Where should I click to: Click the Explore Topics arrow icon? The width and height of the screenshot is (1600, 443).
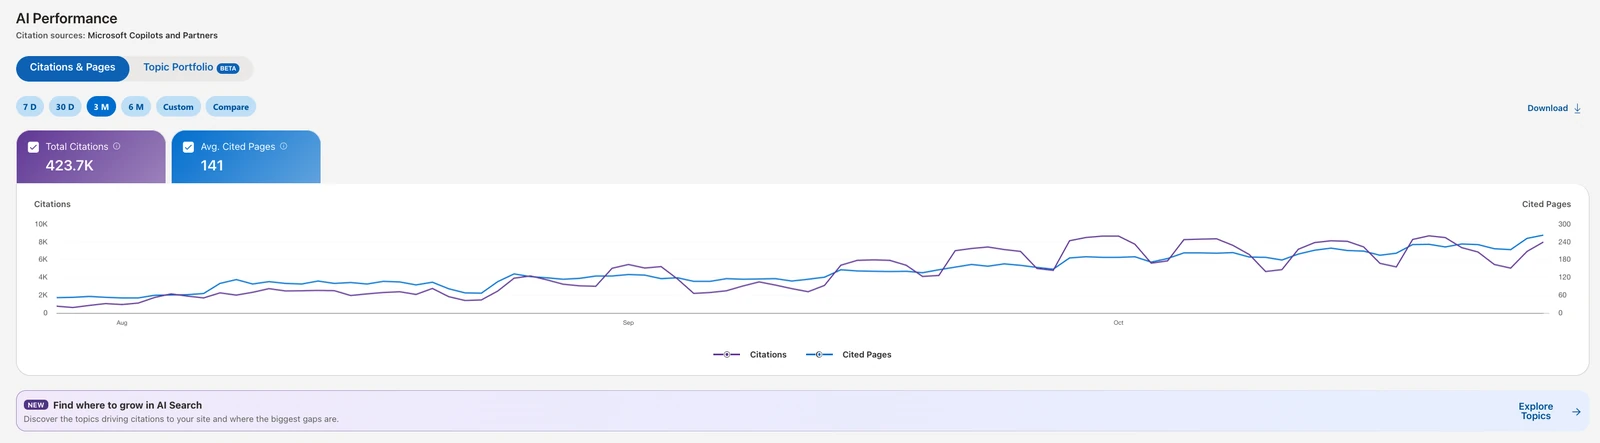pyautogui.click(x=1576, y=411)
